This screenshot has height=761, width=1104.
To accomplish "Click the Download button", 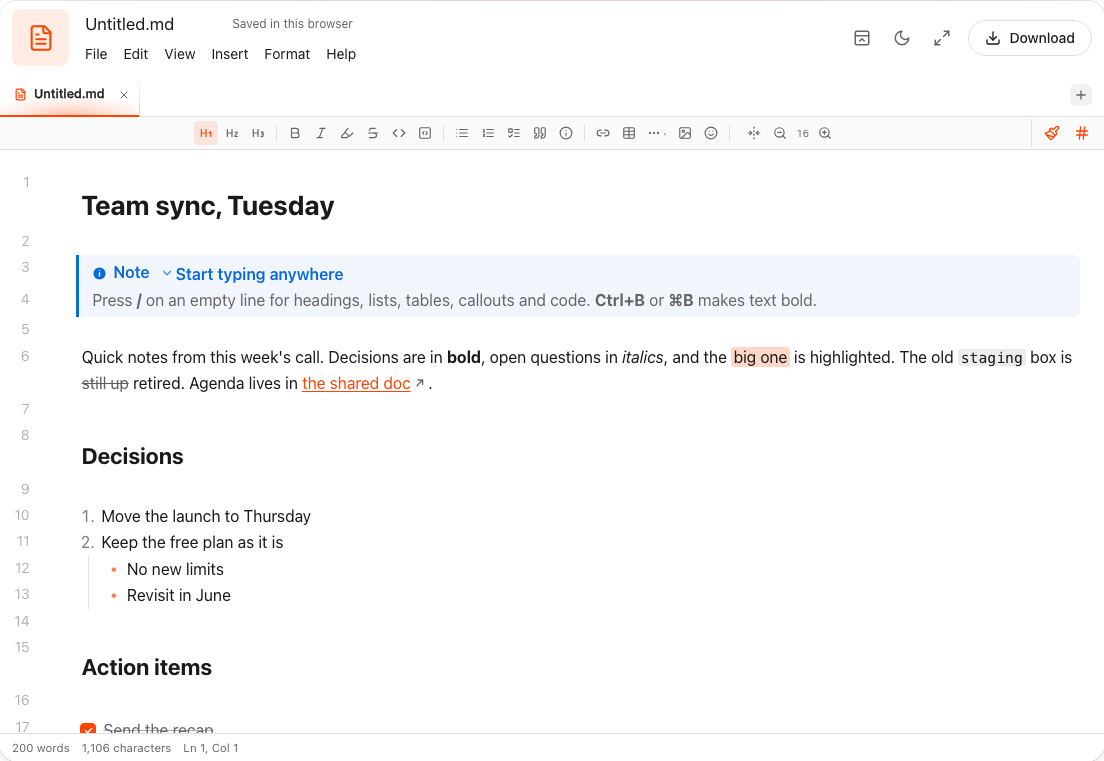I will [1029, 38].
